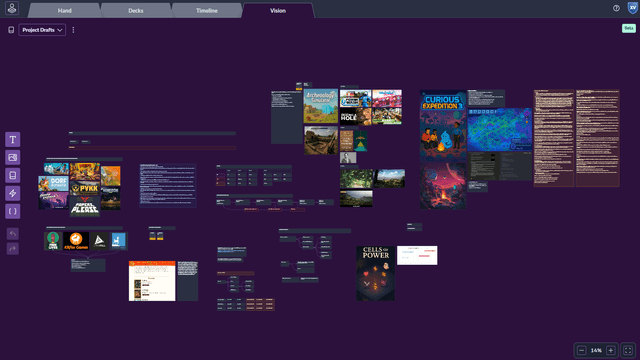Select the Card tool

13,176
